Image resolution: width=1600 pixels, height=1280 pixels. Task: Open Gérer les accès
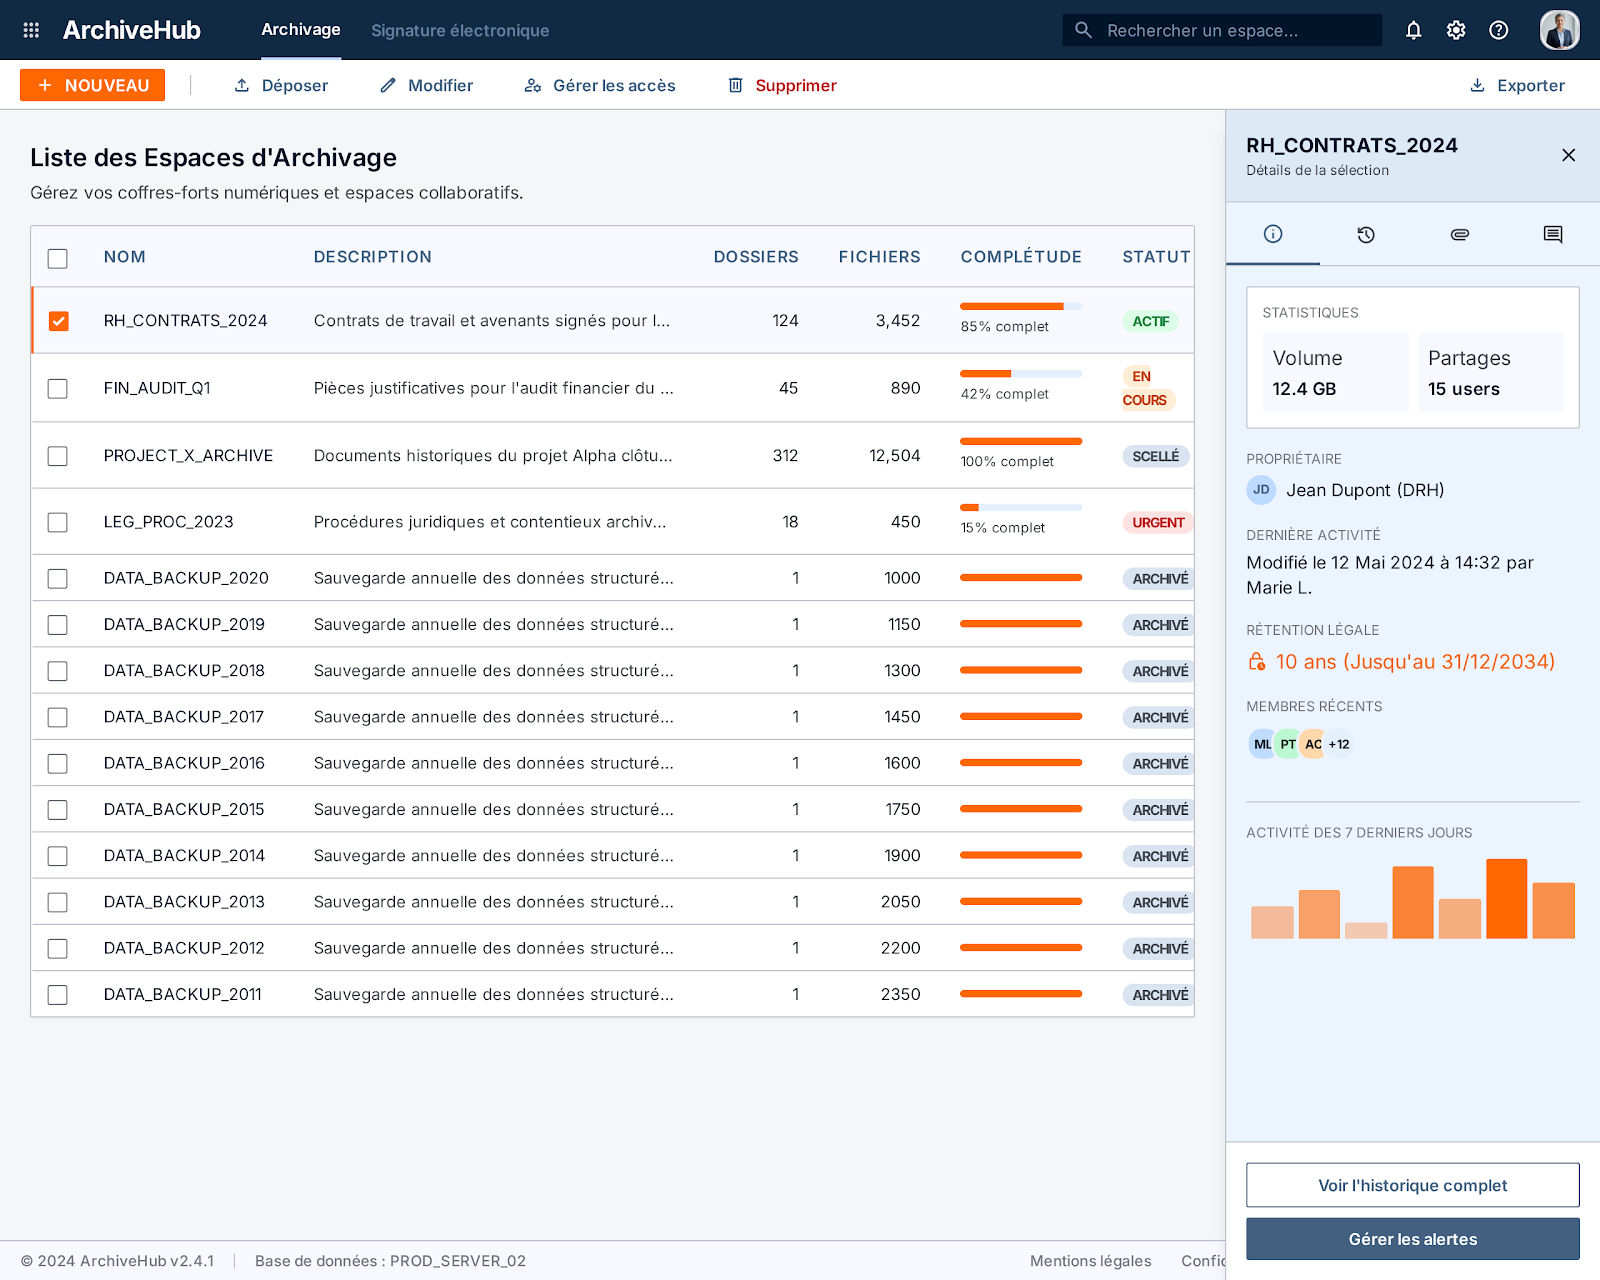[x=600, y=86]
